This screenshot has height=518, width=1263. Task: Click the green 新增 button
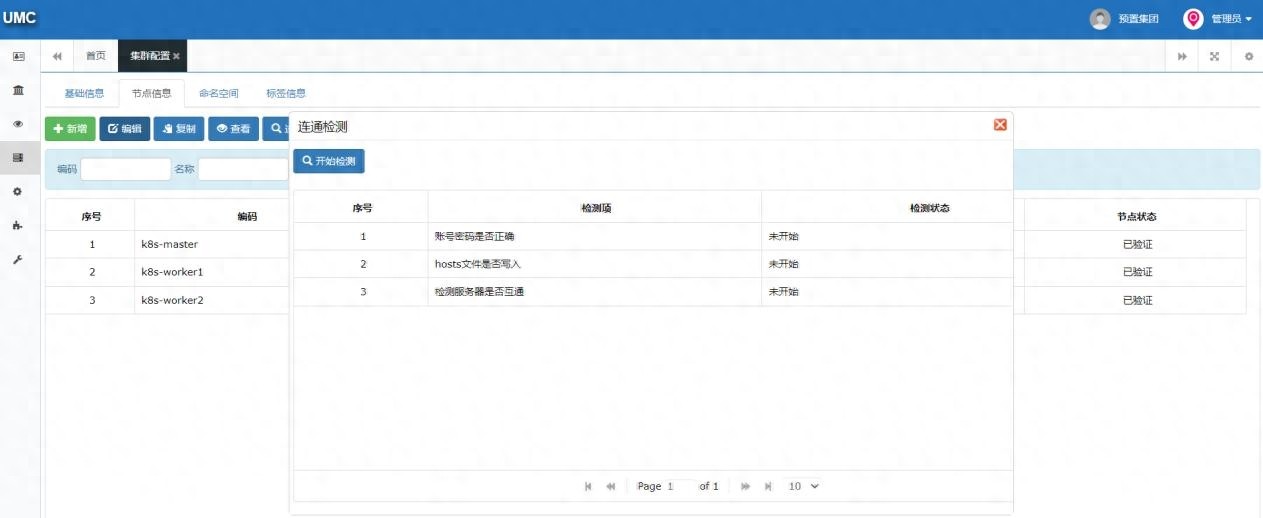coord(70,129)
